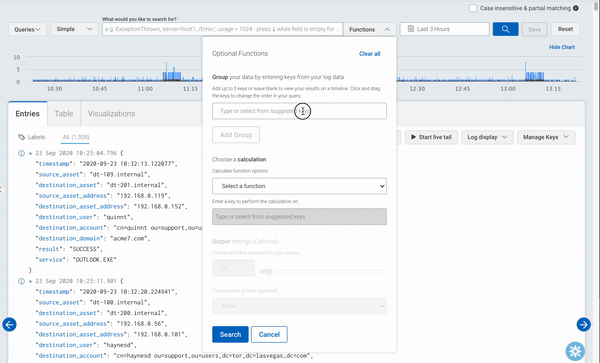The height and width of the screenshot is (363, 600).
Task: Click the Reset button
Action: coord(565,29)
